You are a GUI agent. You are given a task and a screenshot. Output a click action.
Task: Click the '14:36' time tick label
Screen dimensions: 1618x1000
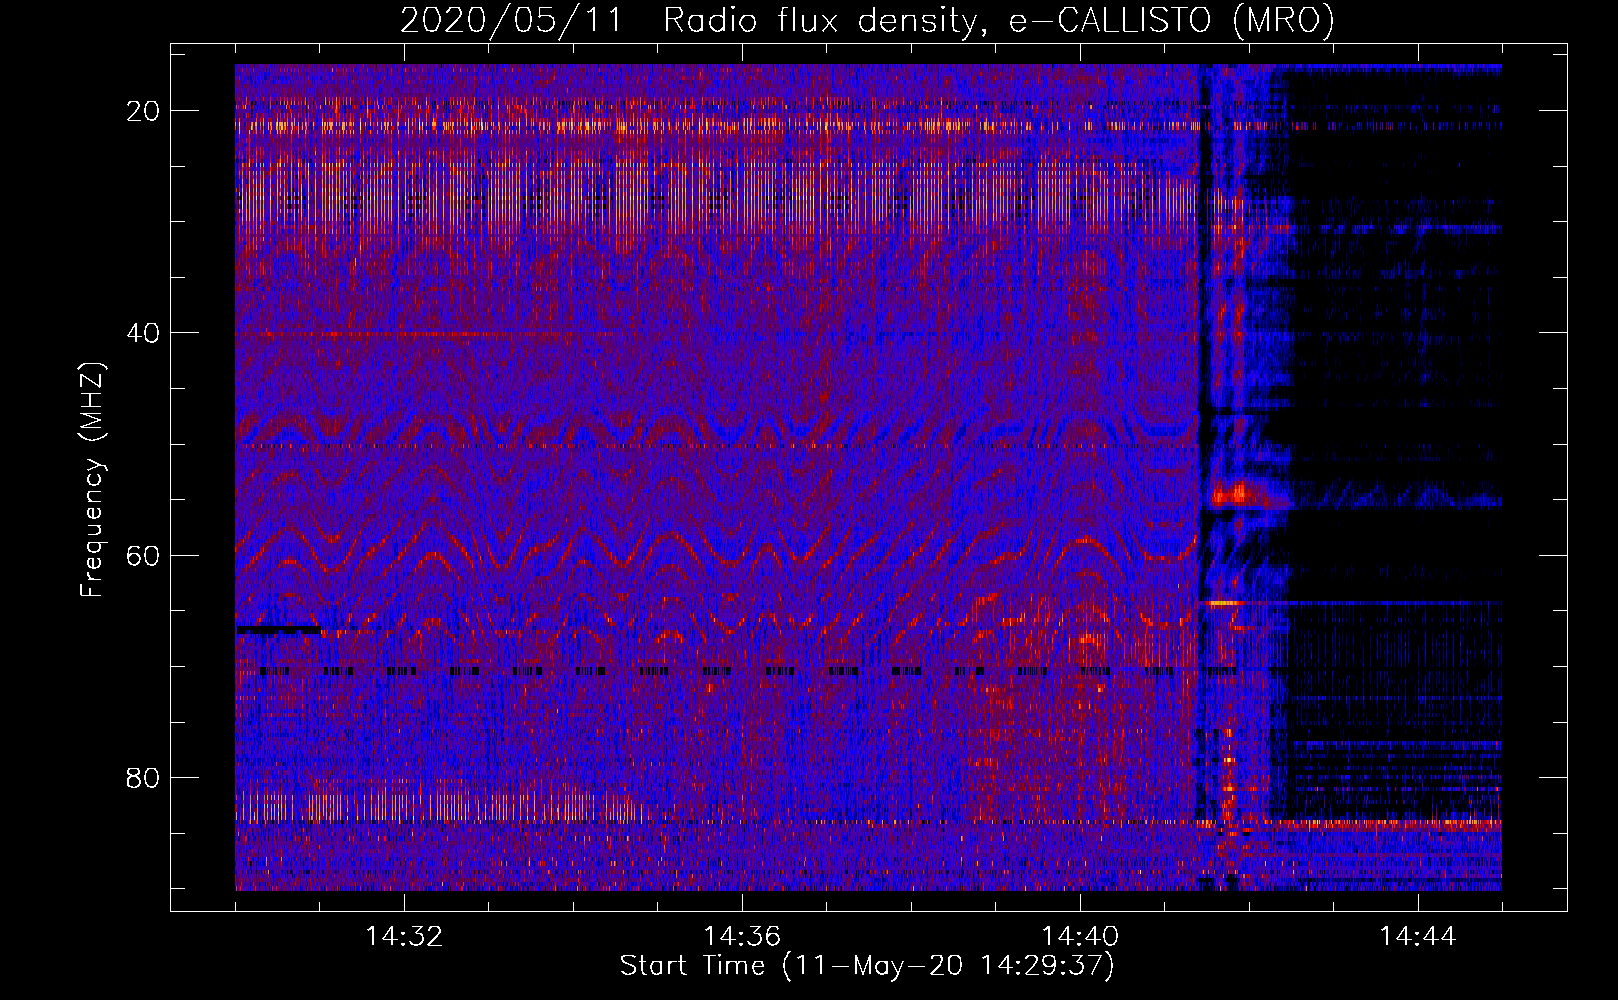point(742,937)
